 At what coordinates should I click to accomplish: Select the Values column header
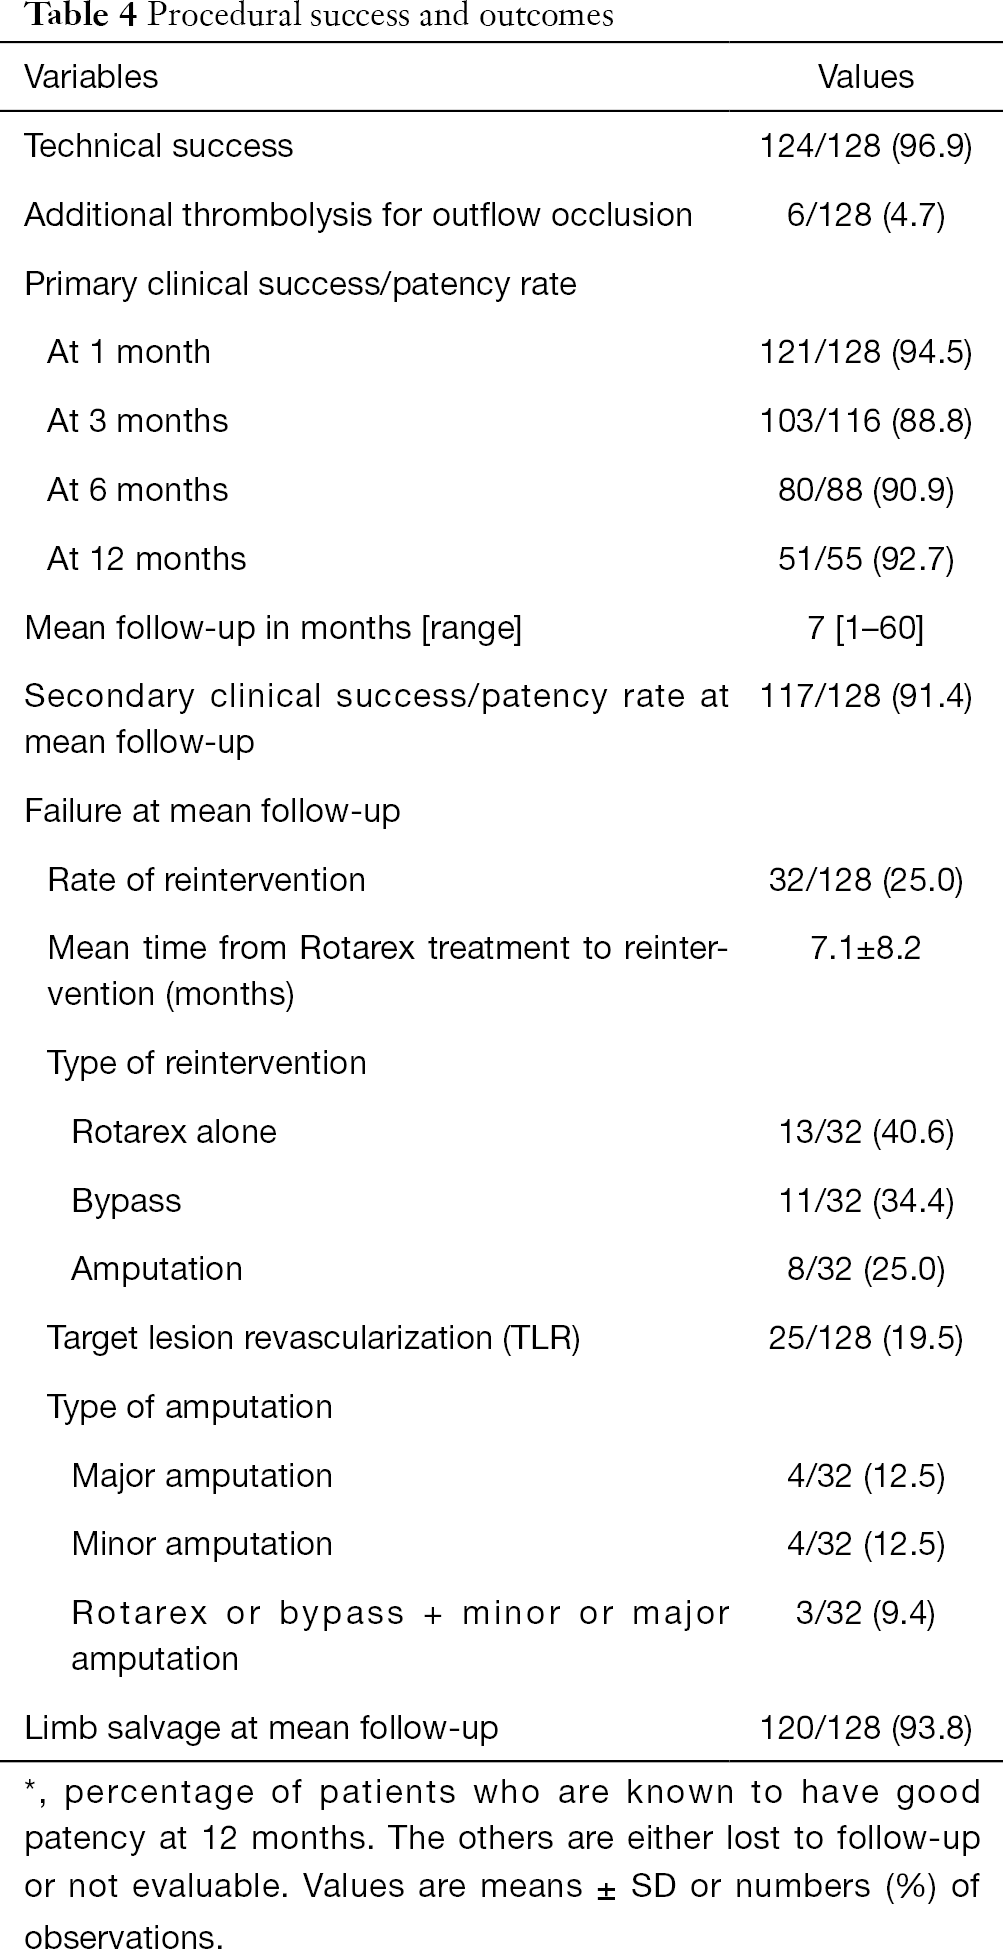865,77
